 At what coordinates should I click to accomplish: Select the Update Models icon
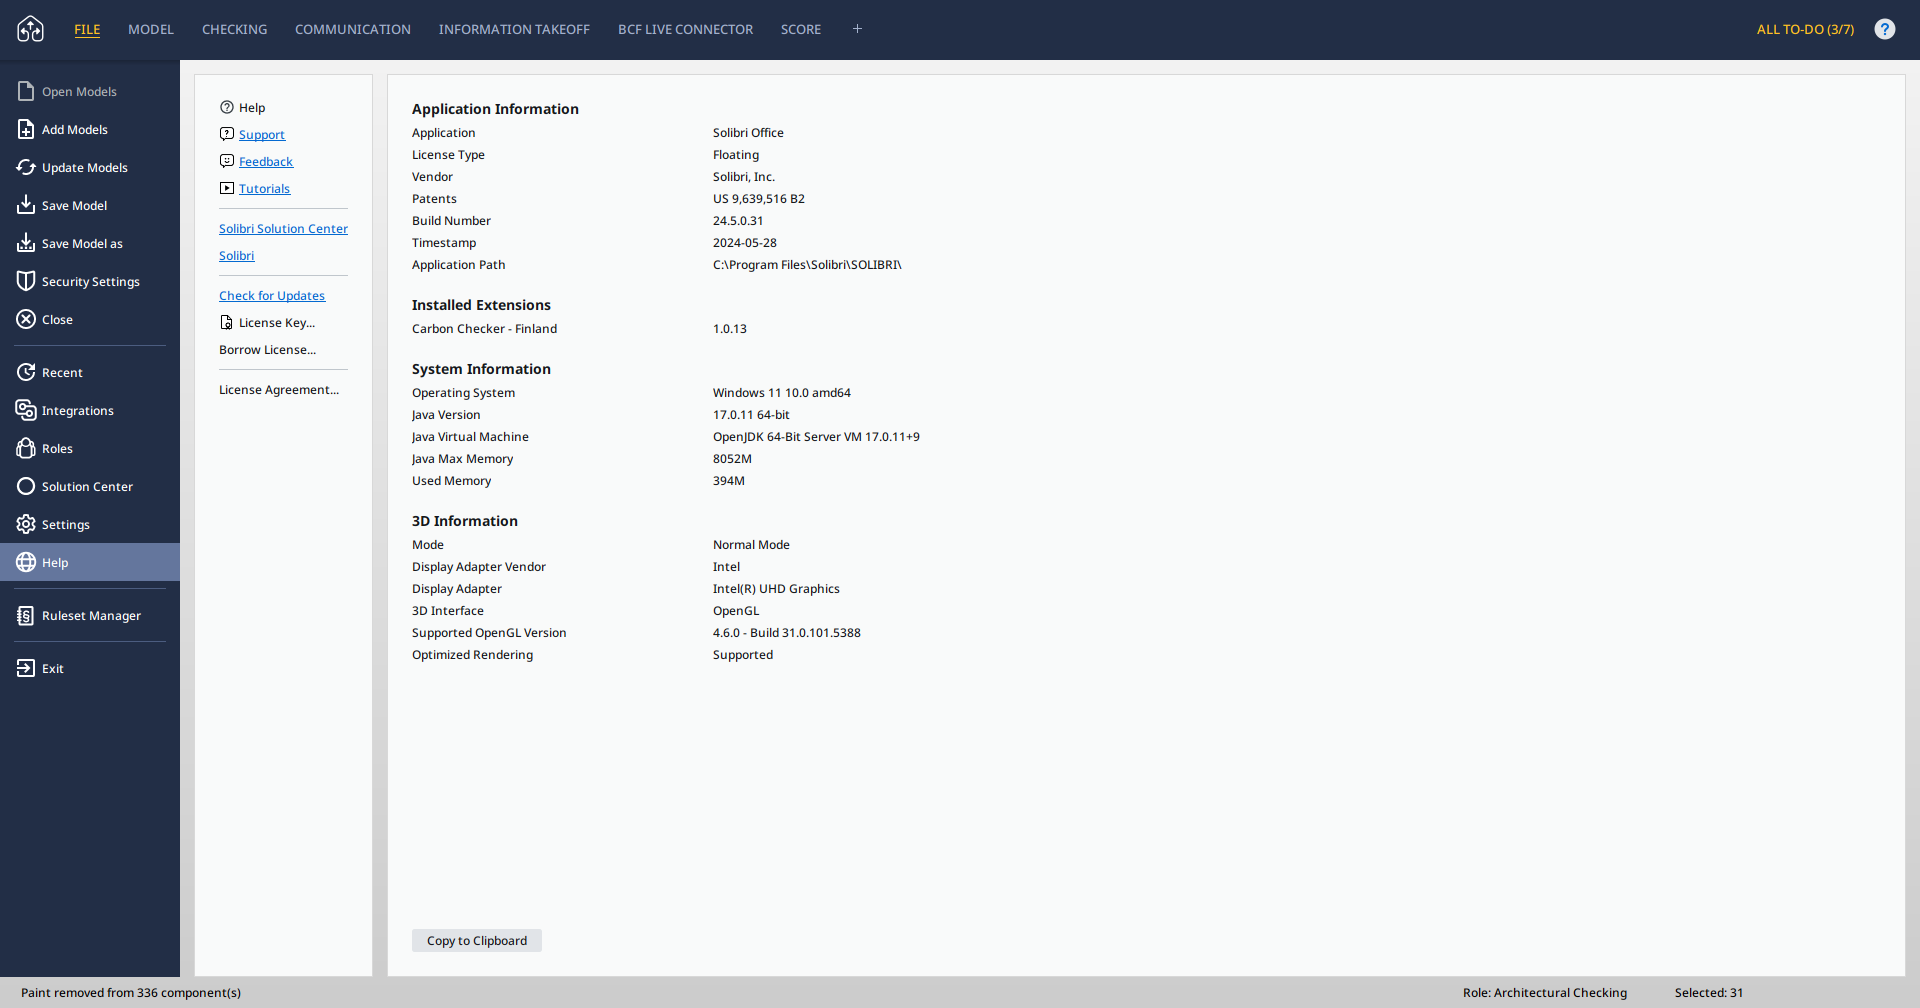point(25,167)
